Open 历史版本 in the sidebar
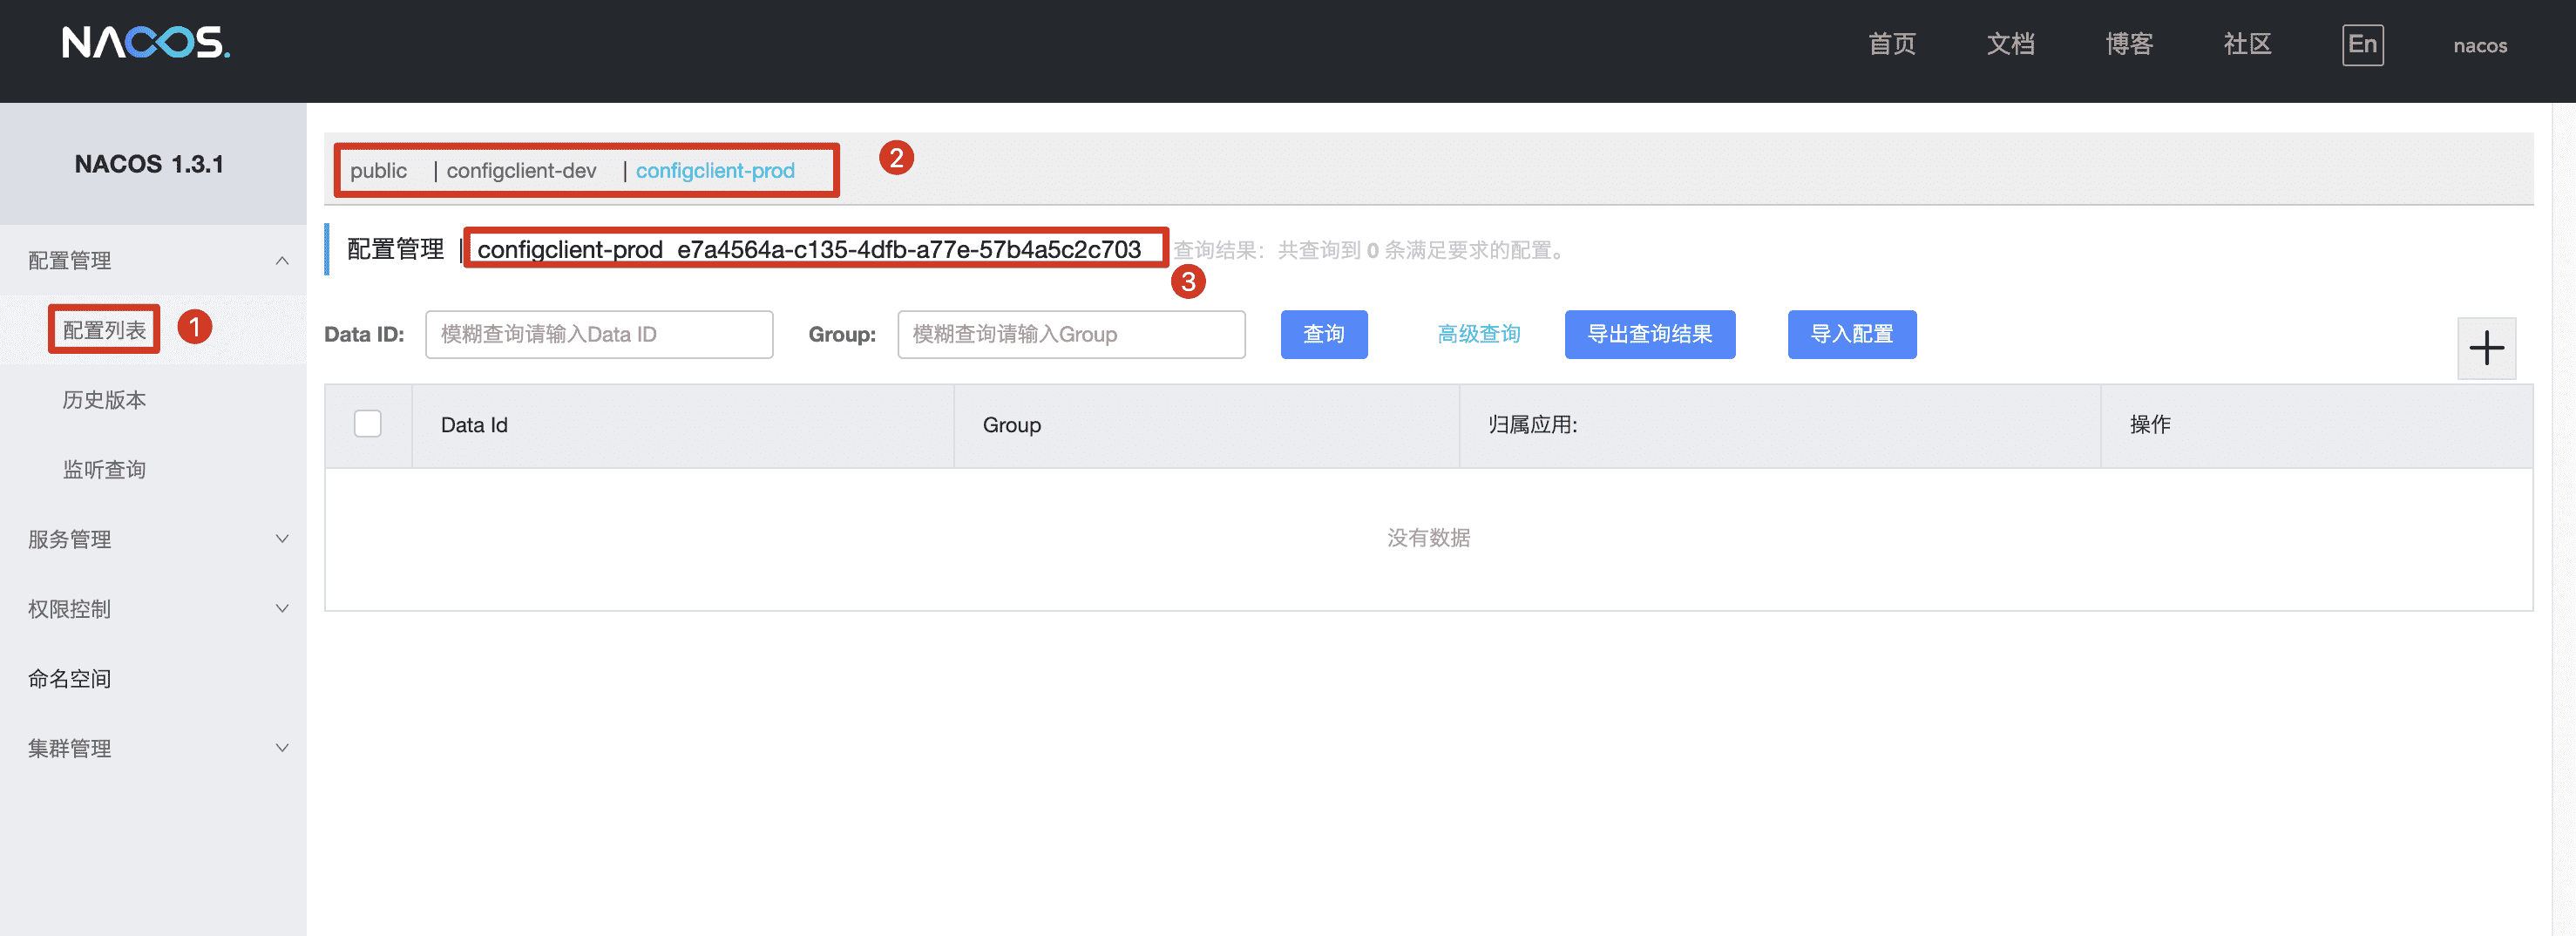Image resolution: width=2576 pixels, height=936 pixels. coord(104,400)
